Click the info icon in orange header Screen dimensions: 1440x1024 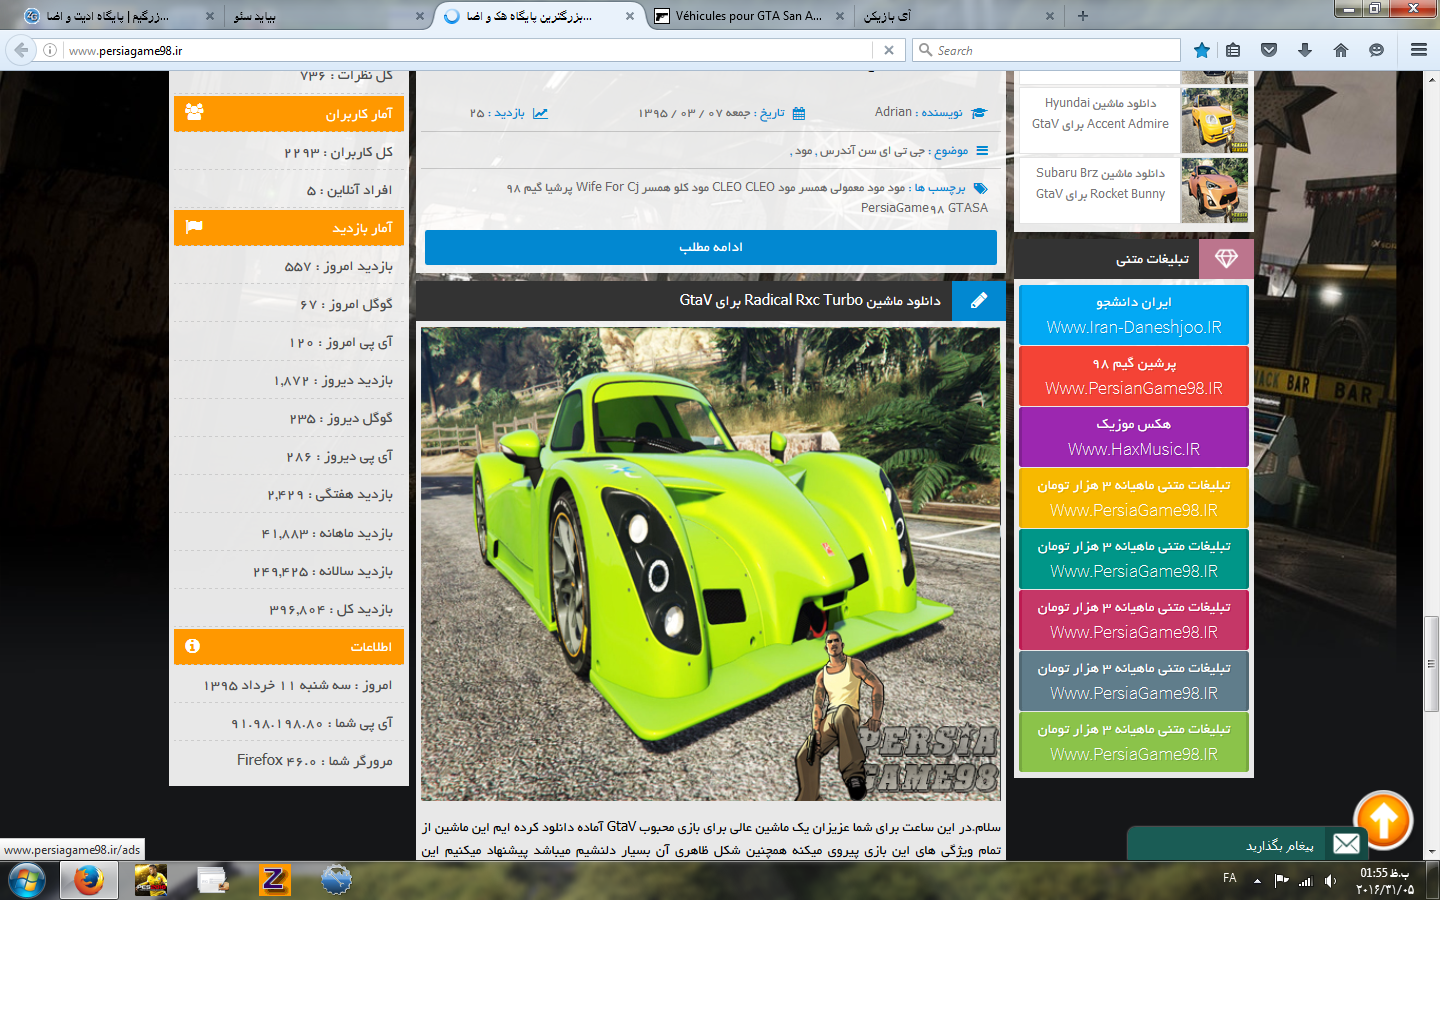193,646
